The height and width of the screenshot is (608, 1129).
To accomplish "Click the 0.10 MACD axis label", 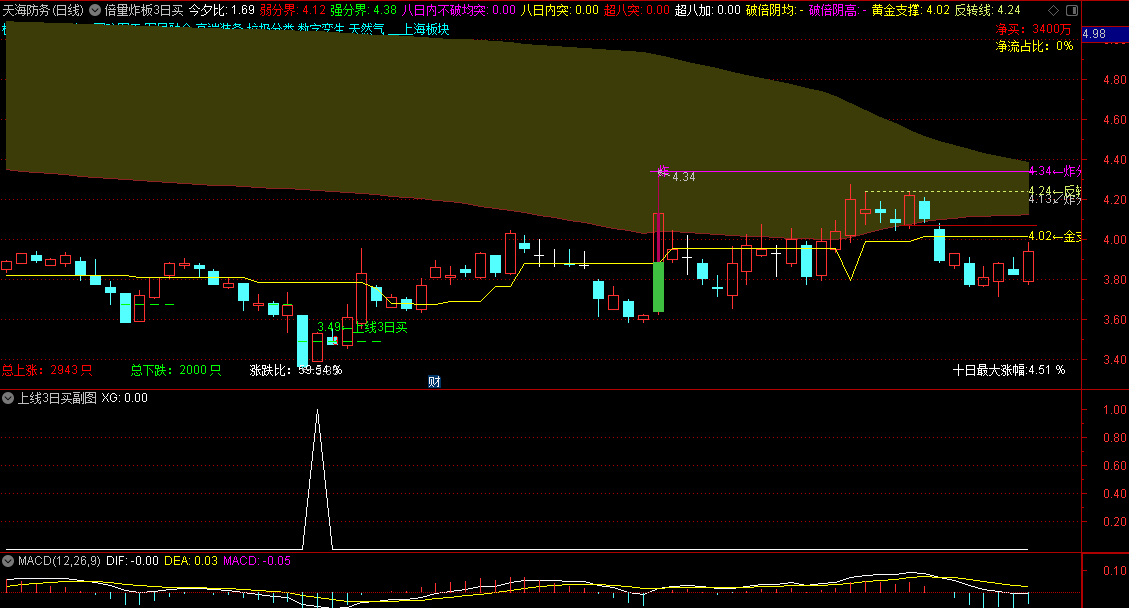I will click(1115, 571).
